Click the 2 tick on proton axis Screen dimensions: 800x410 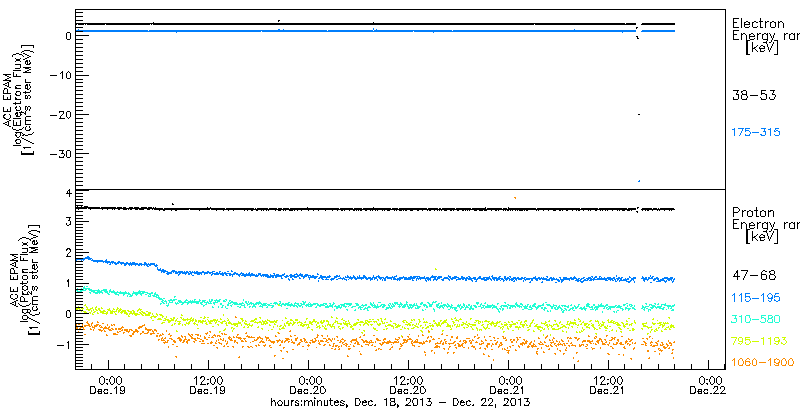66,252
